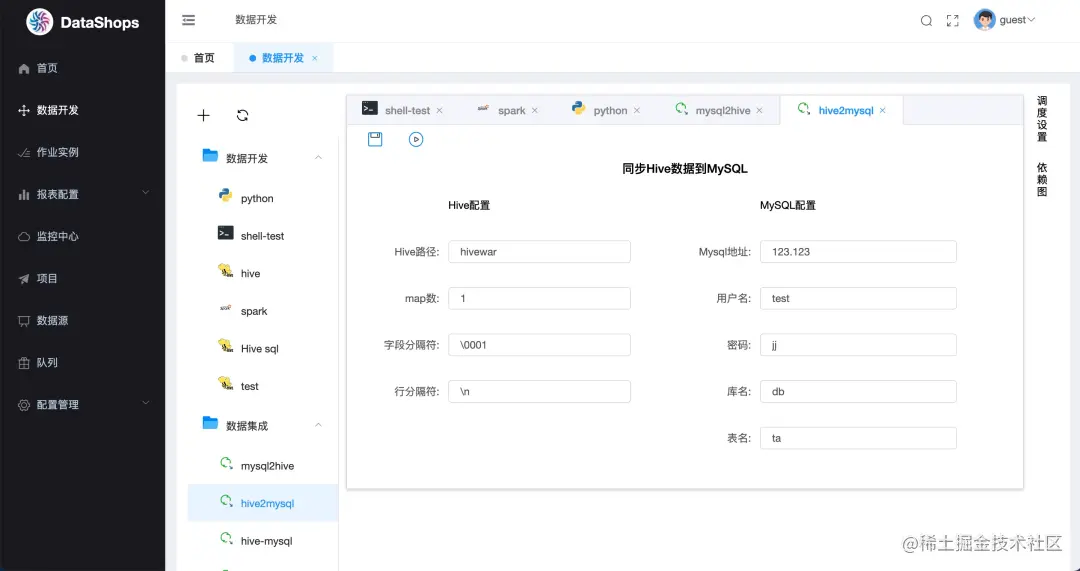
Task: Click the 数据开发 breadcrumb text
Action: [256, 20]
